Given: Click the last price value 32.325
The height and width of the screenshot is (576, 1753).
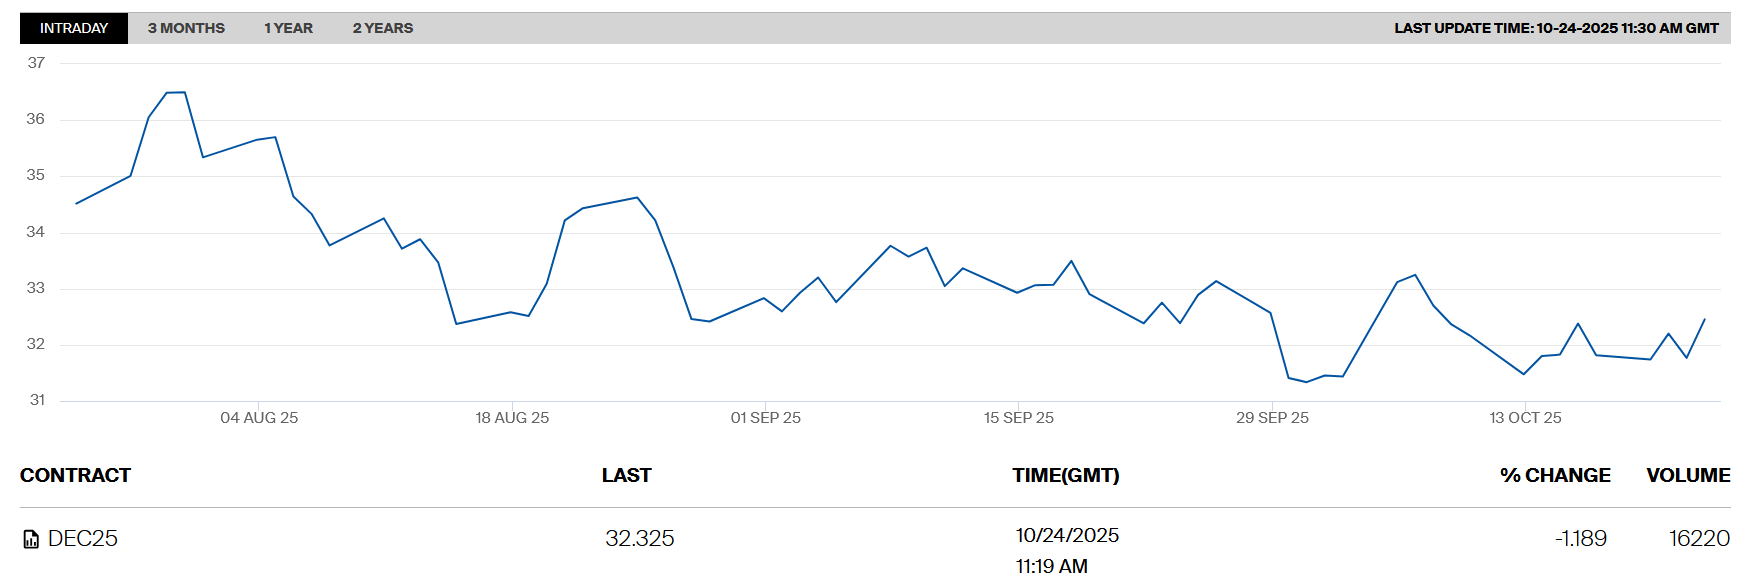Looking at the screenshot, I should pos(639,538).
